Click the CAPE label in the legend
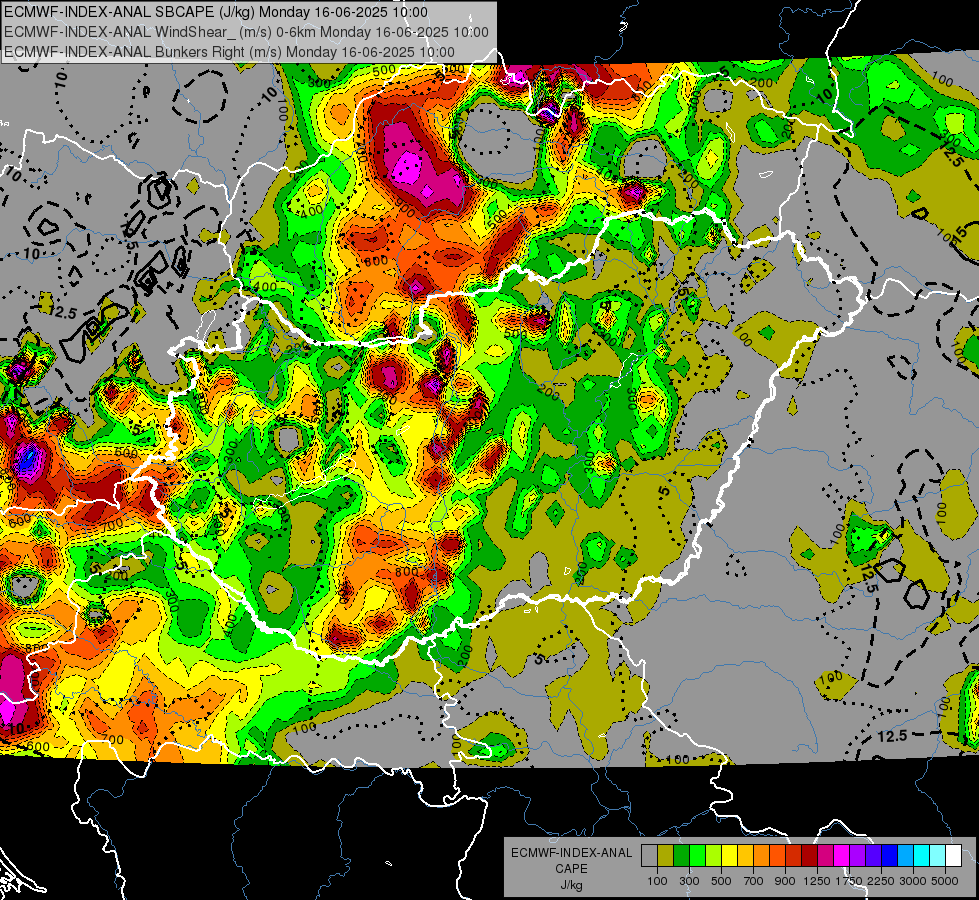The width and height of the screenshot is (979, 900). pos(571,869)
